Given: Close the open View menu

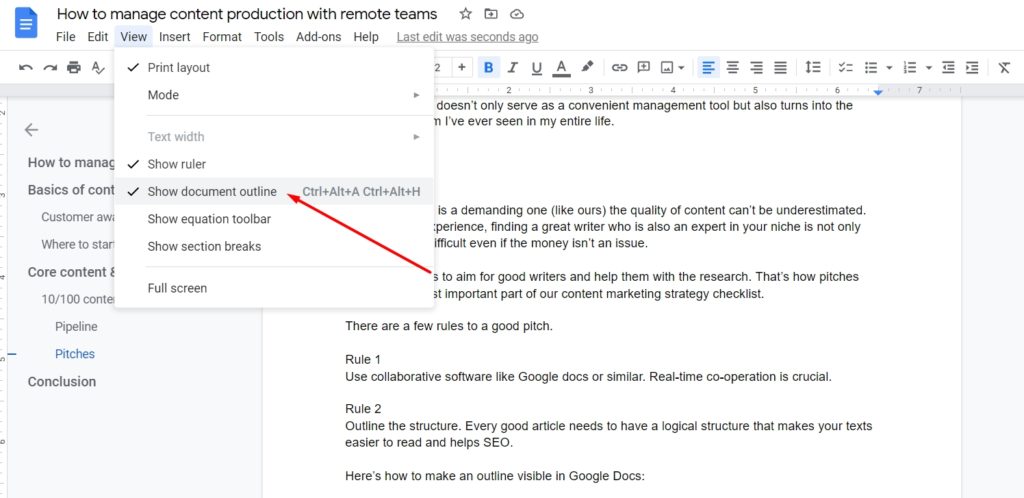Looking at the screenshot, I should coord(133,37).
